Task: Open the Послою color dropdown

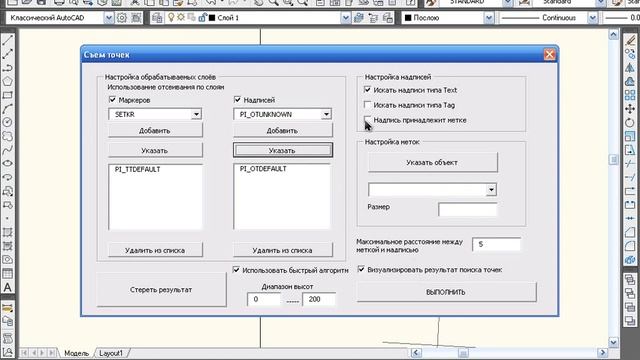Action: [x=489, y=18]
